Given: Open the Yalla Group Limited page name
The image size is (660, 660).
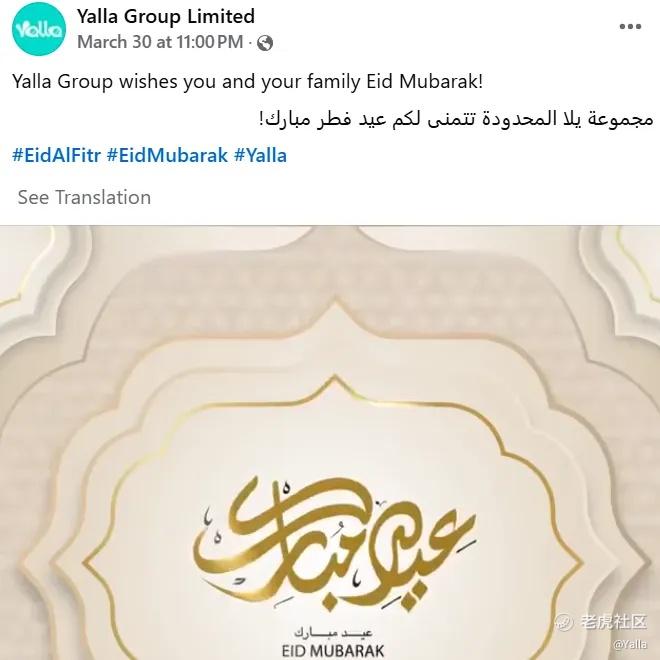Looking at the screenshot, I should point(166,17).
